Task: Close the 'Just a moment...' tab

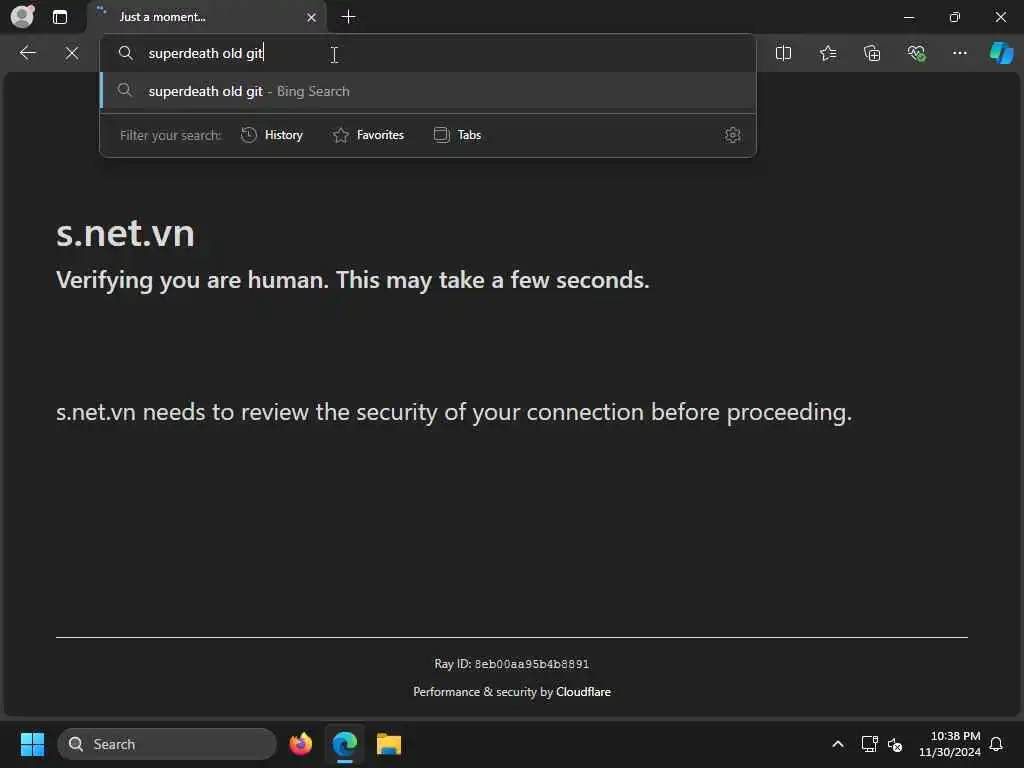Action: click(x=312, y=18)
